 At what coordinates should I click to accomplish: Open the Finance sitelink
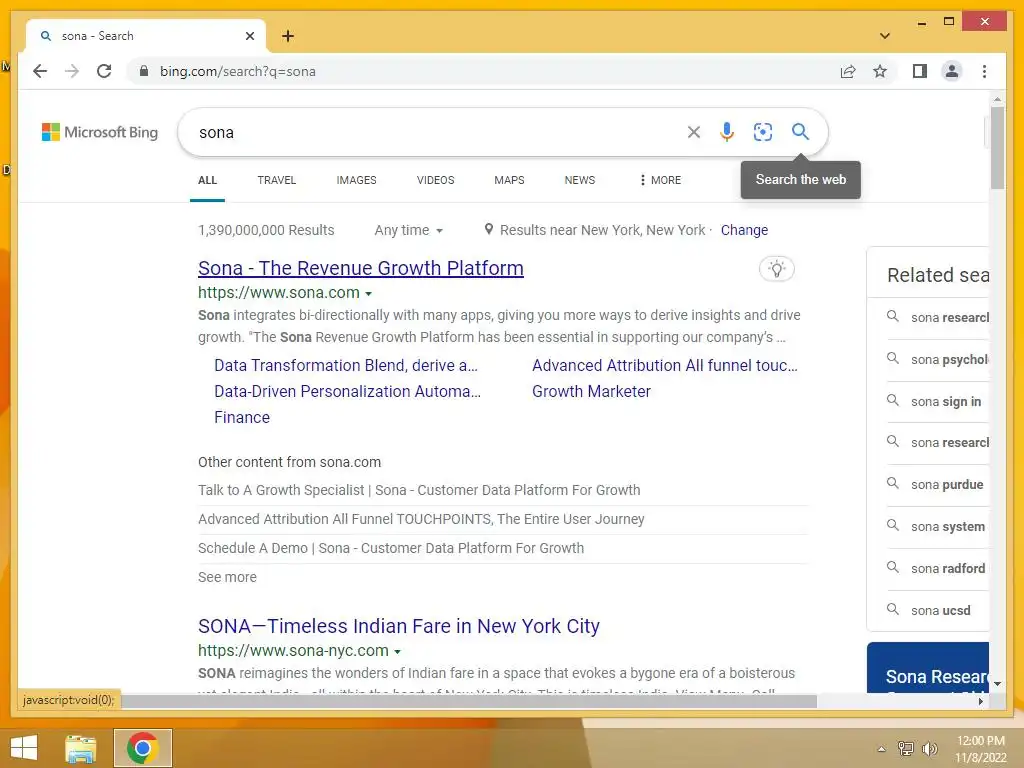point(242,417)
